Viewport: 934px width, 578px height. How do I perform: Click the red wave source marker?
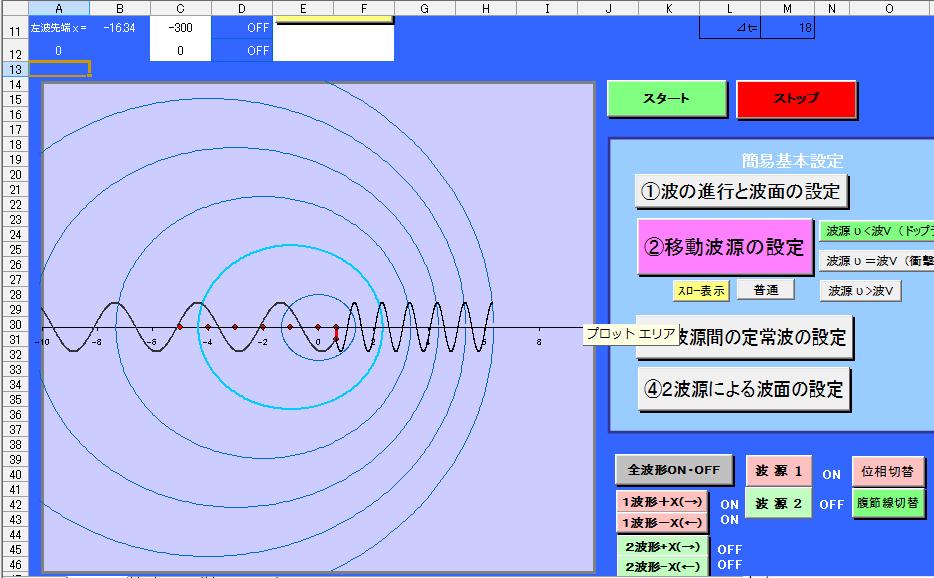tap(336, 333)
